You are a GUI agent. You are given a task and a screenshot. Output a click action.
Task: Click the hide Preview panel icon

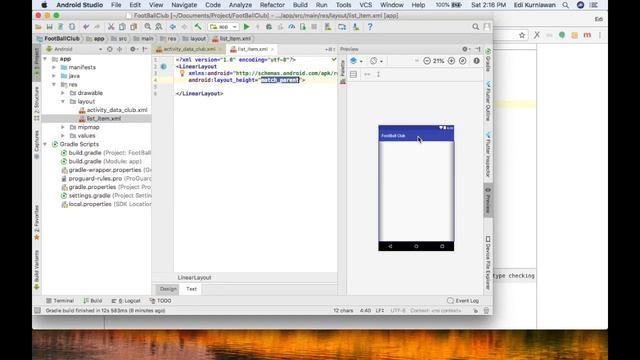[x=478, y=49]
